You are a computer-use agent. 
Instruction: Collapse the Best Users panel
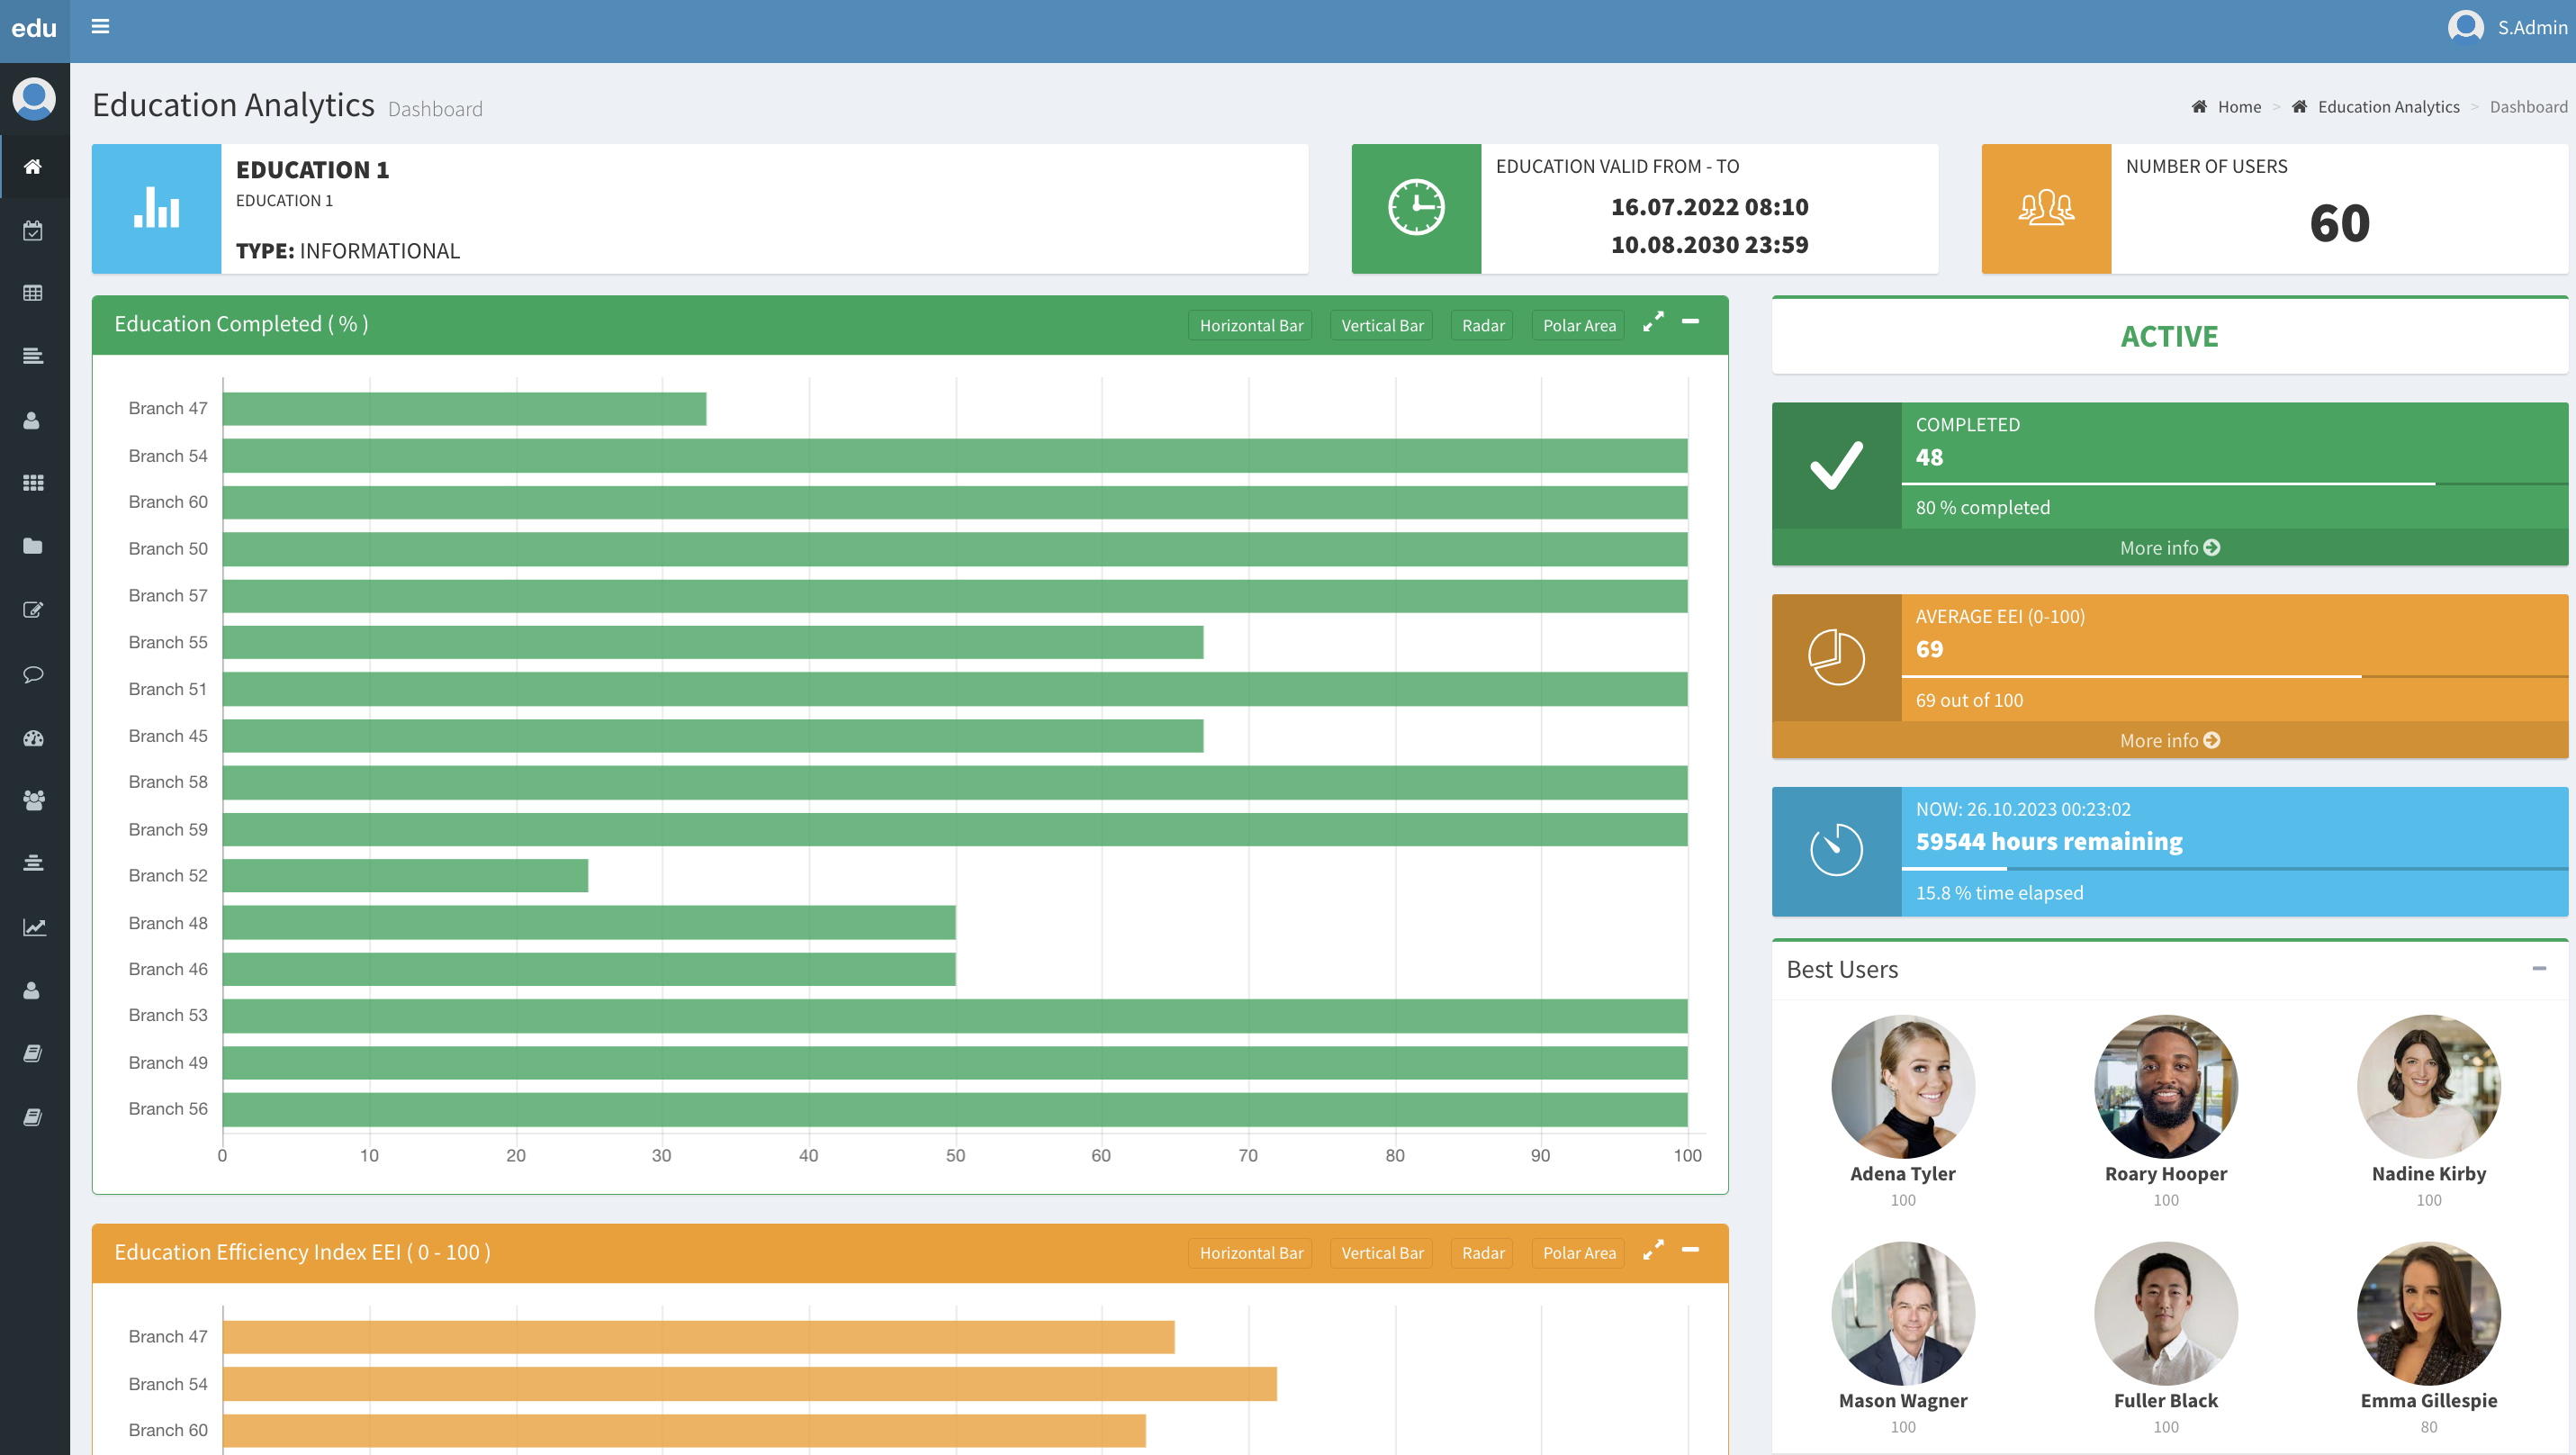click(2539, 968)
